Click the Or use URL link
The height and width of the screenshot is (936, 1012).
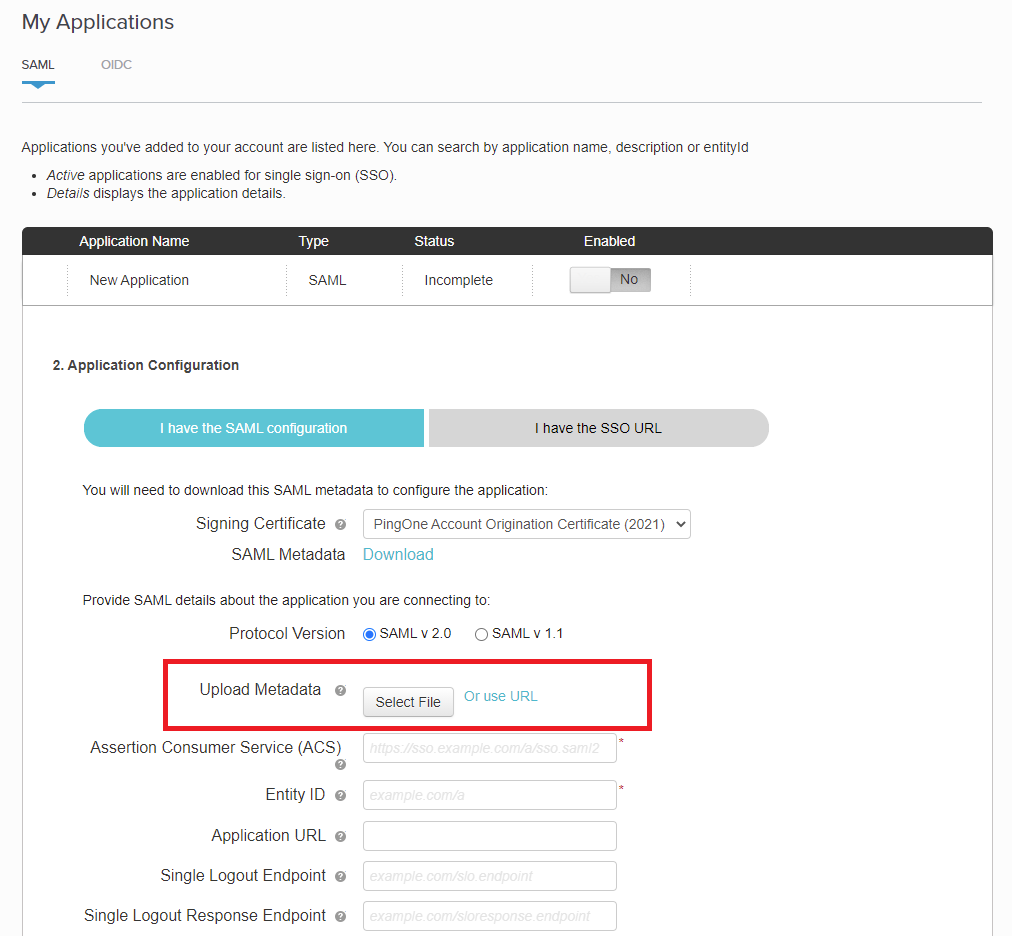[x=500, y=695]
